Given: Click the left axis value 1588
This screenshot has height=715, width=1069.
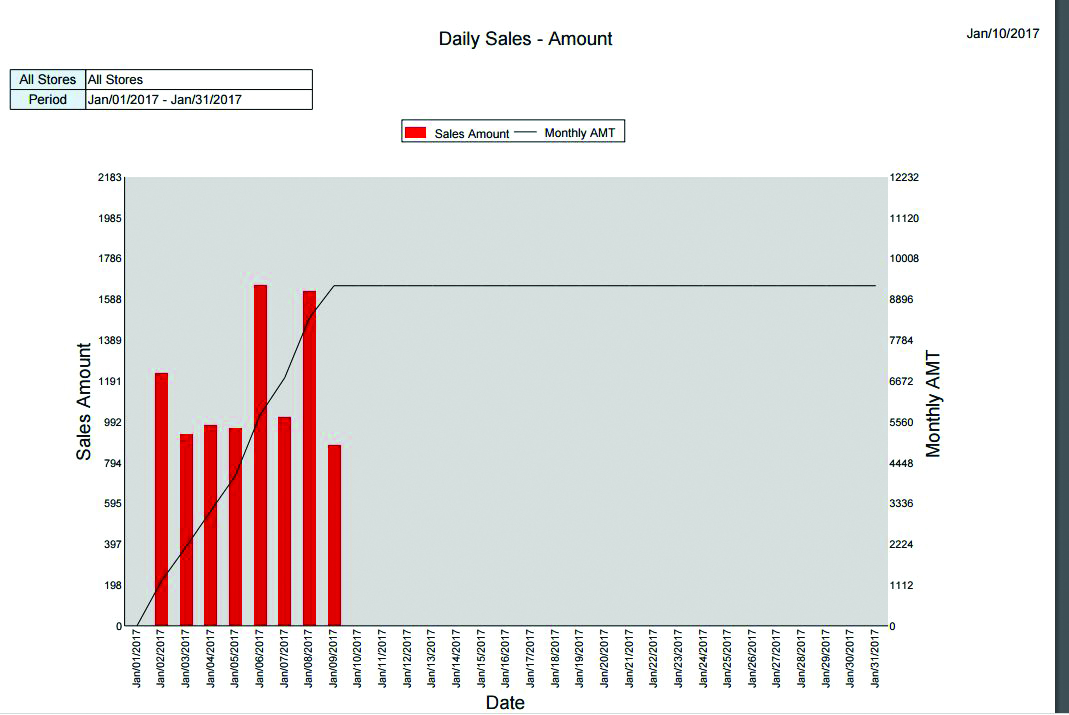Looking at the screenshot, I should 110,299.
